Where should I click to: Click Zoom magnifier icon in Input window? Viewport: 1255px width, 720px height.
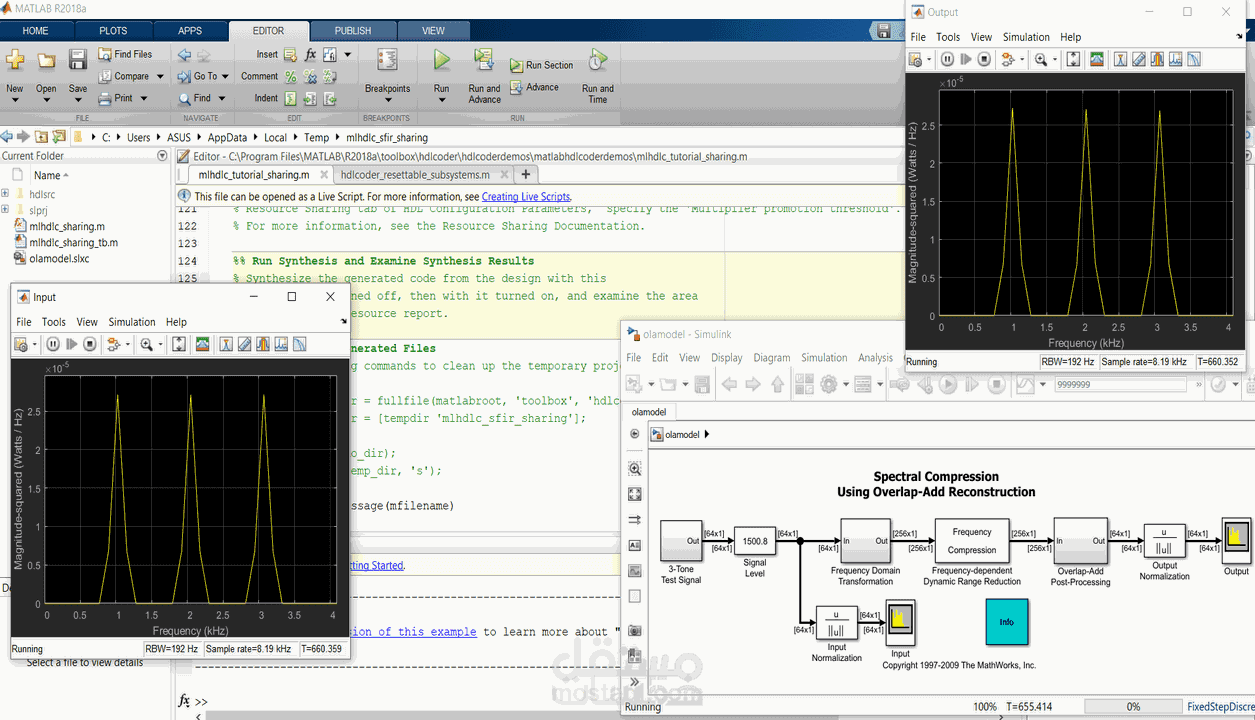click(x=147, y=344)
